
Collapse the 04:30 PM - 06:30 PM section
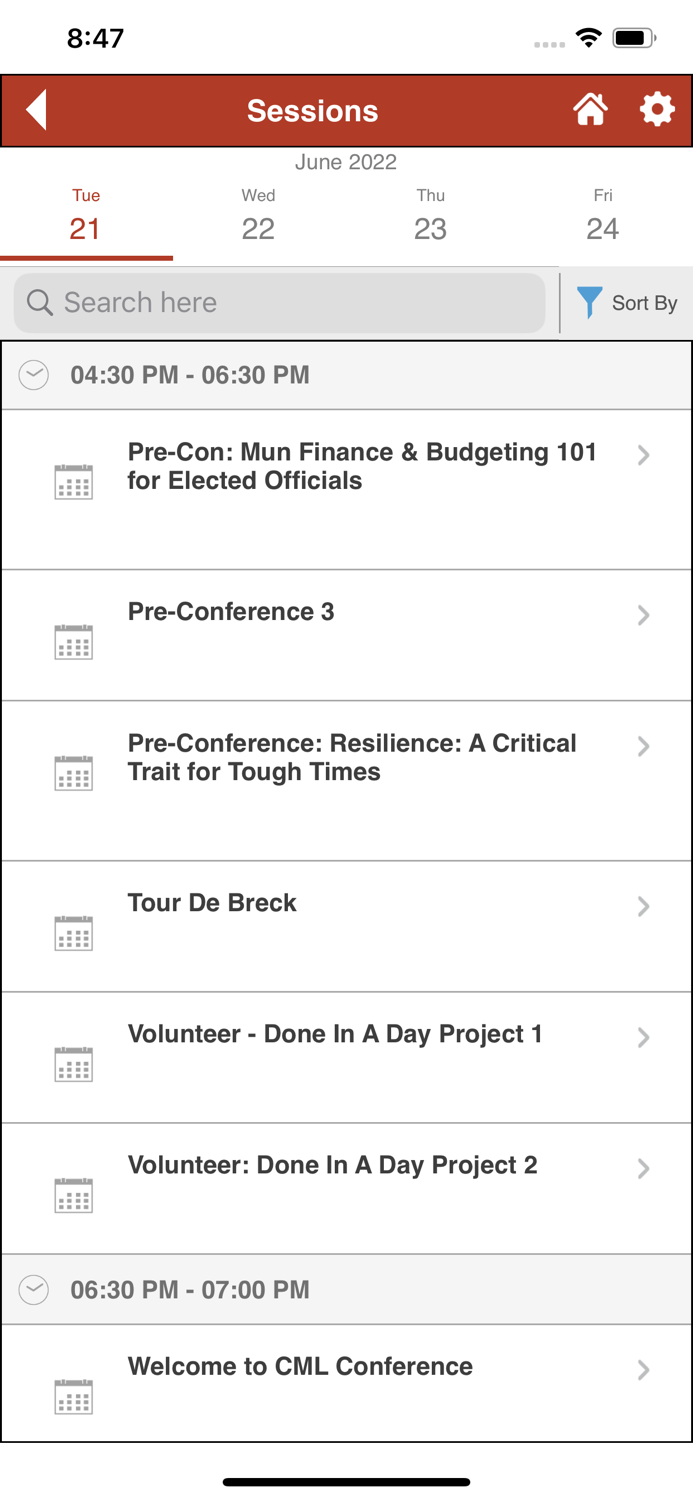tap(33, 375)
